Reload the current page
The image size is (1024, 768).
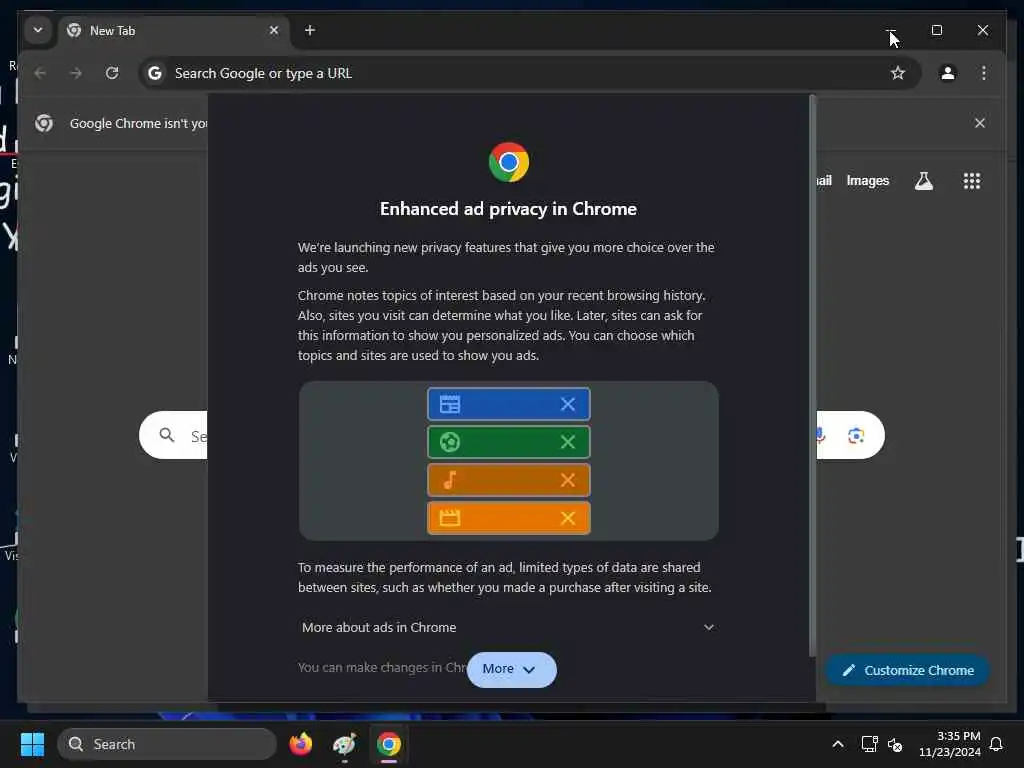(112, 73)
